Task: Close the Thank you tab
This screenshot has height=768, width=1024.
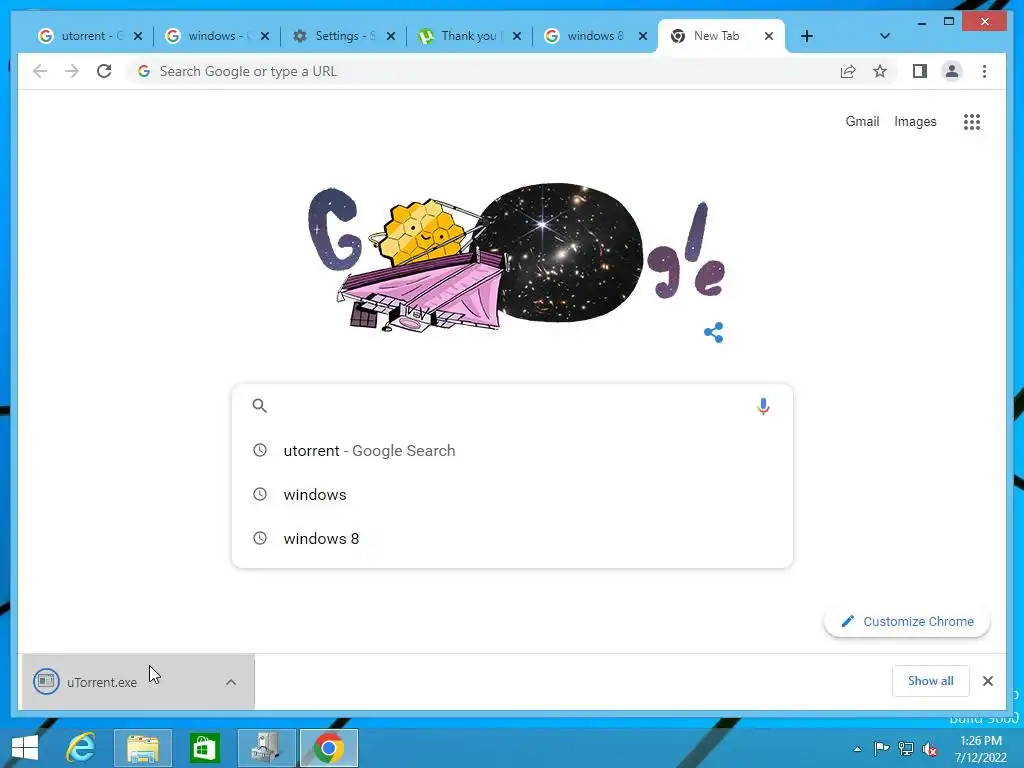Action: [517, 36]
